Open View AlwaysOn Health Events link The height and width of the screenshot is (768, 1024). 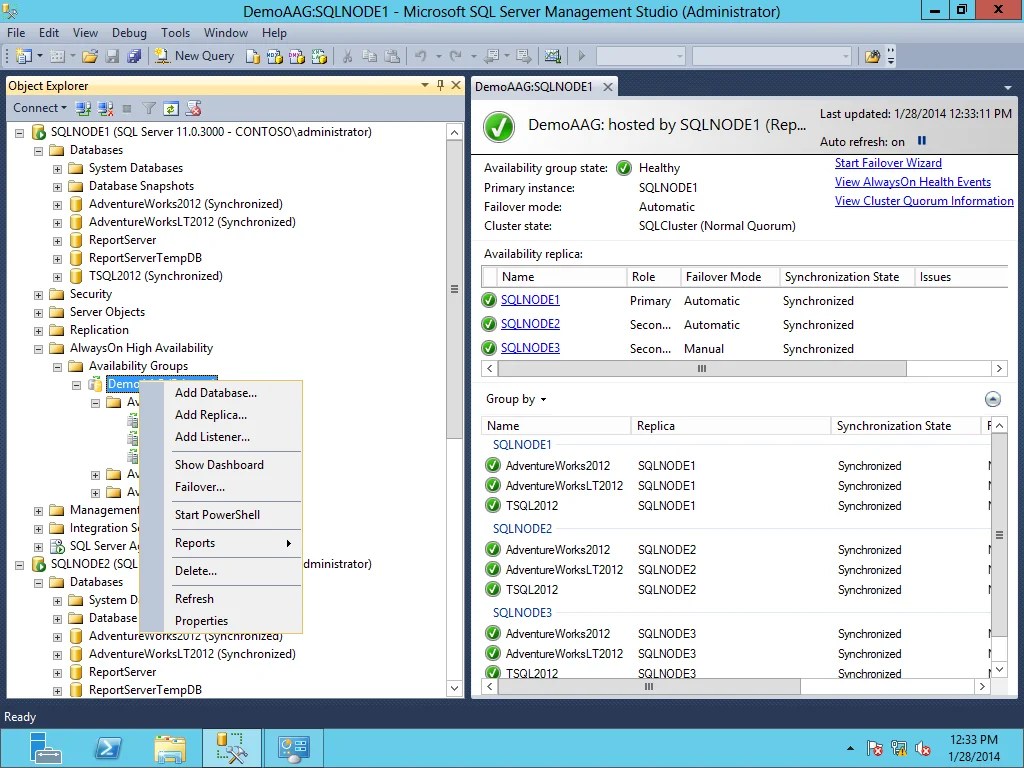(913, 182)
